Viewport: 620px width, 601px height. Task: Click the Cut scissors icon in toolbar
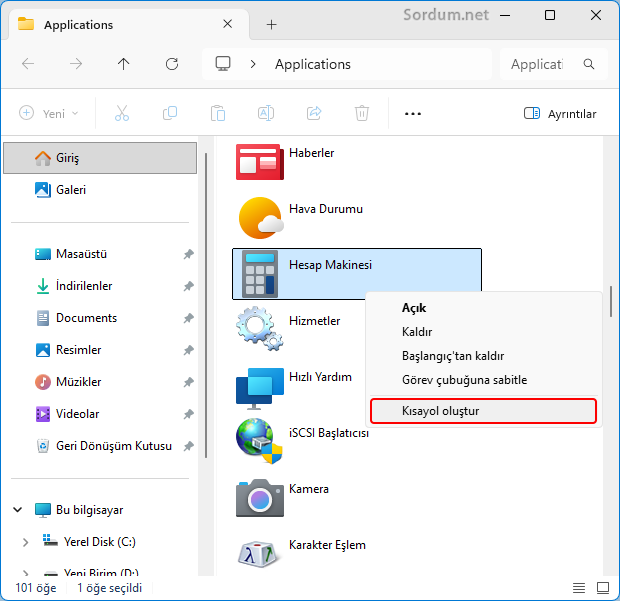point(122,113)
